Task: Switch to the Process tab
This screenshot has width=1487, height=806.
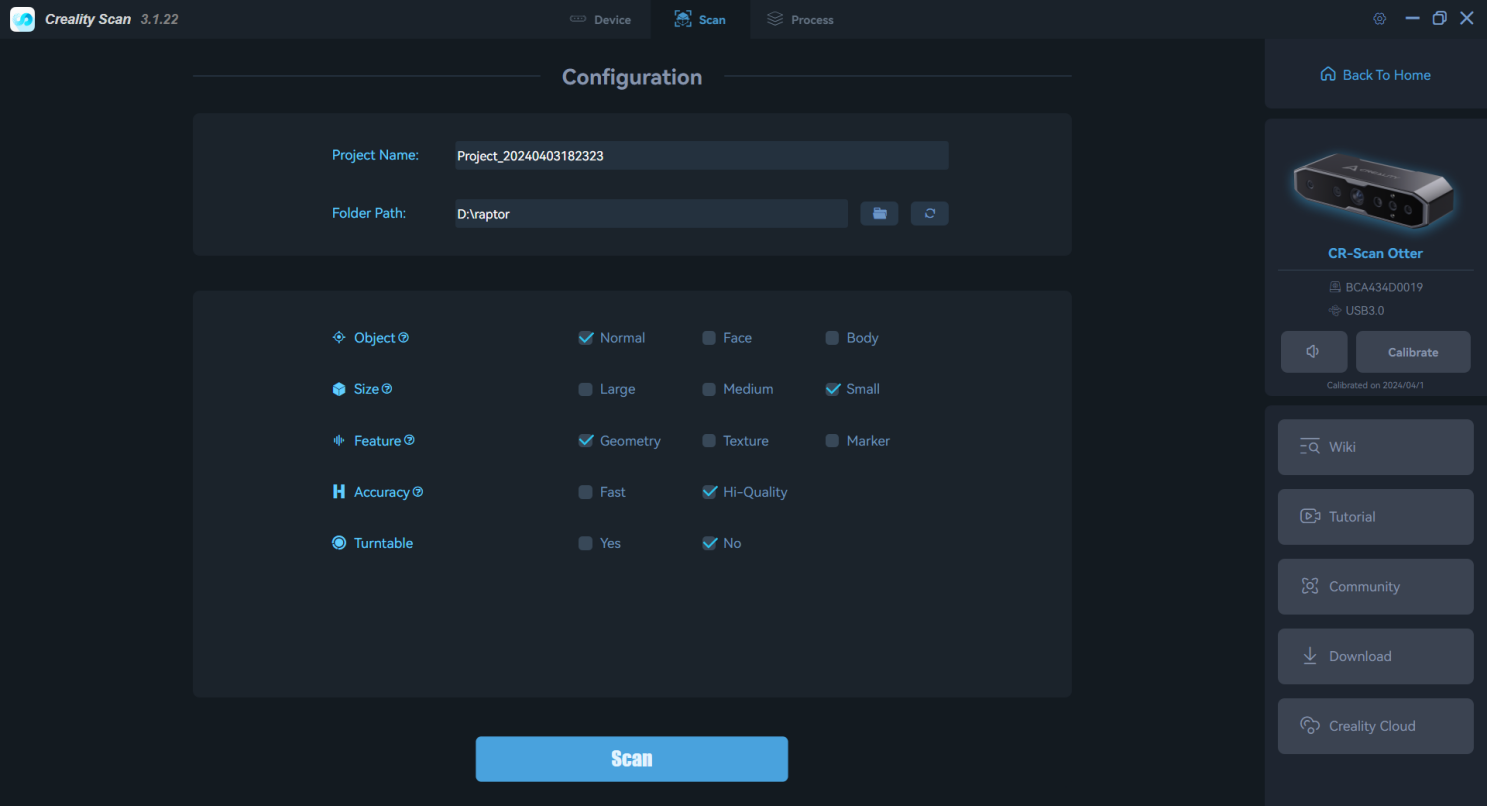Action: [800, 19]
